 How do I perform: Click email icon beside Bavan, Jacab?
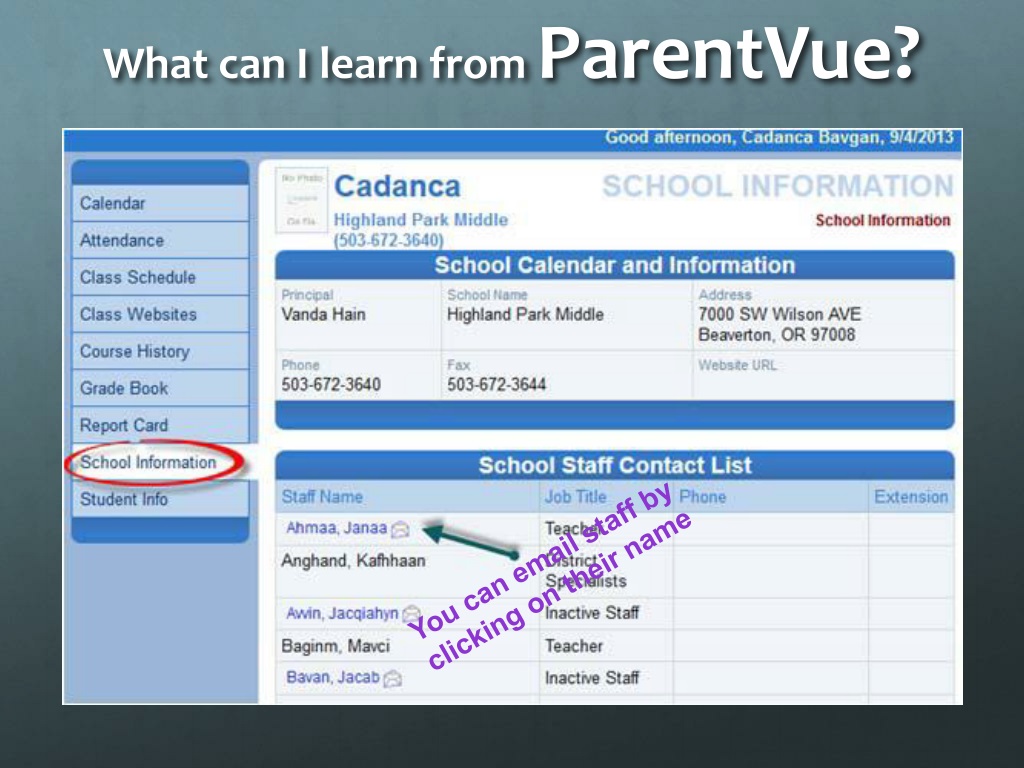coord(392,679)
